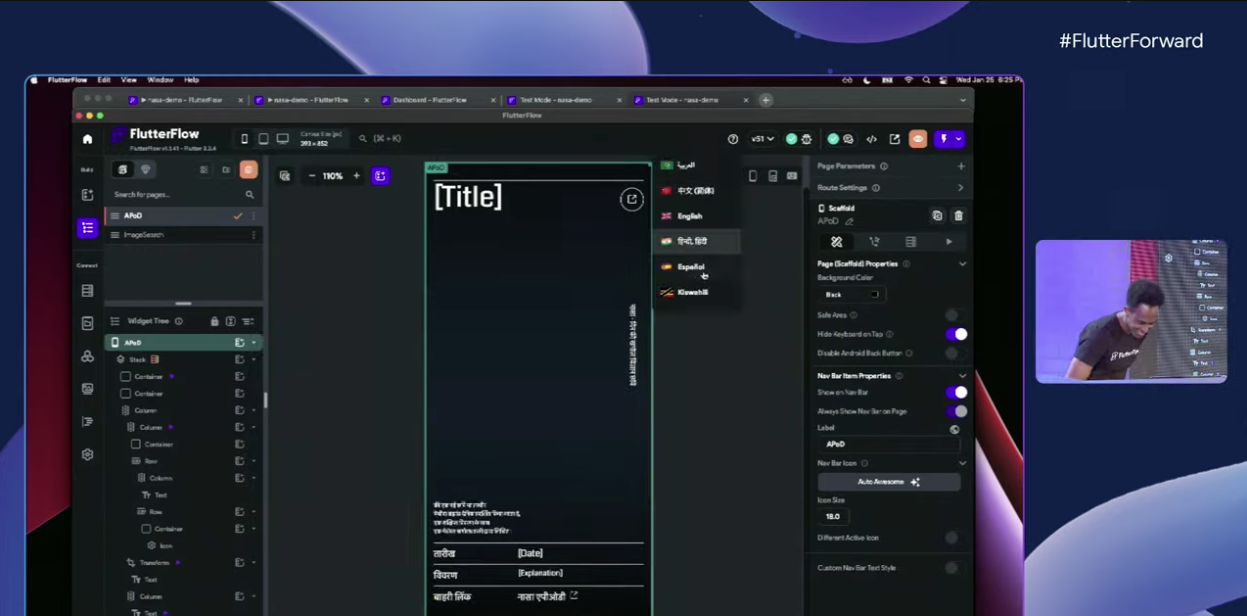Collapse the Nav Bar Icon section
This screenshot has height=616, width=1247.
tap(962, 463)
